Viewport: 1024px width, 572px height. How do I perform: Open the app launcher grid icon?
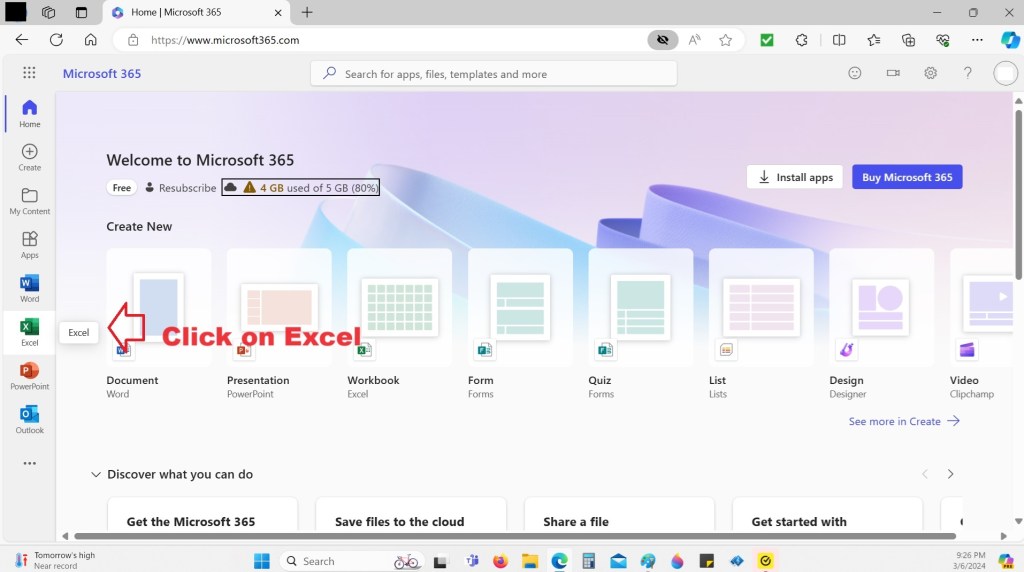click(x=29, y=73)
